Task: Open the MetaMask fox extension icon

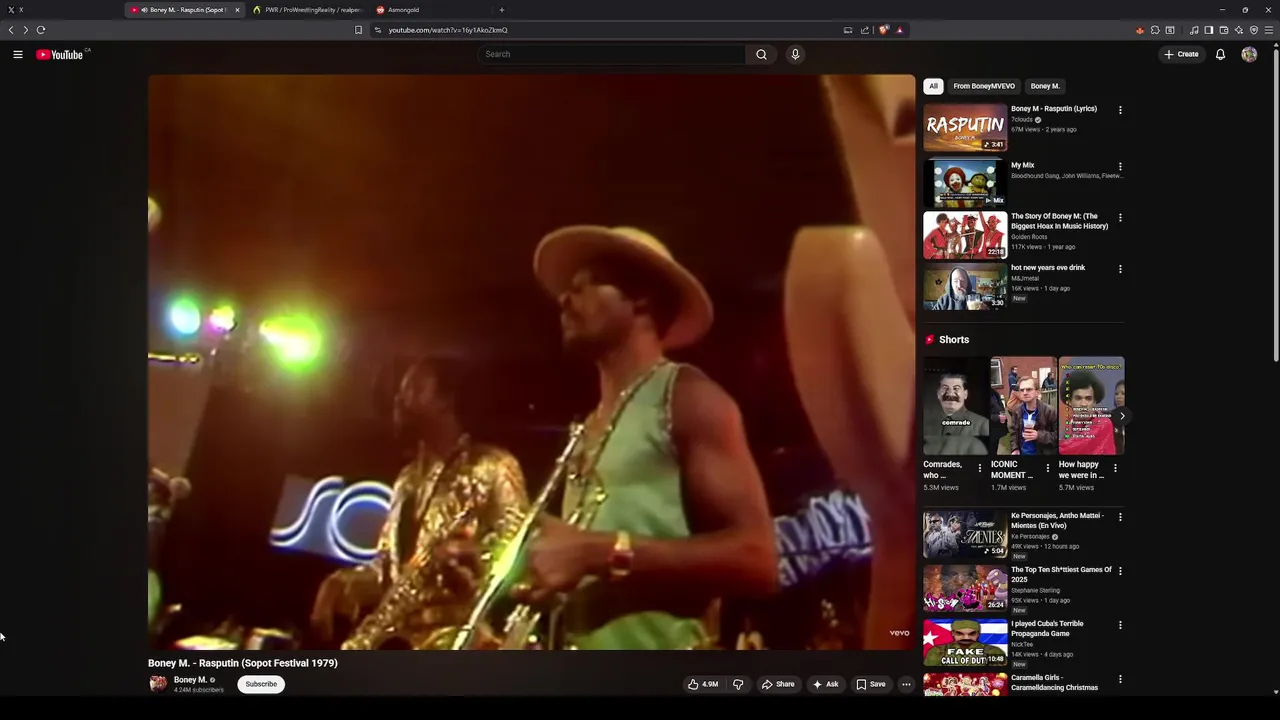Action: (1140, 30)
